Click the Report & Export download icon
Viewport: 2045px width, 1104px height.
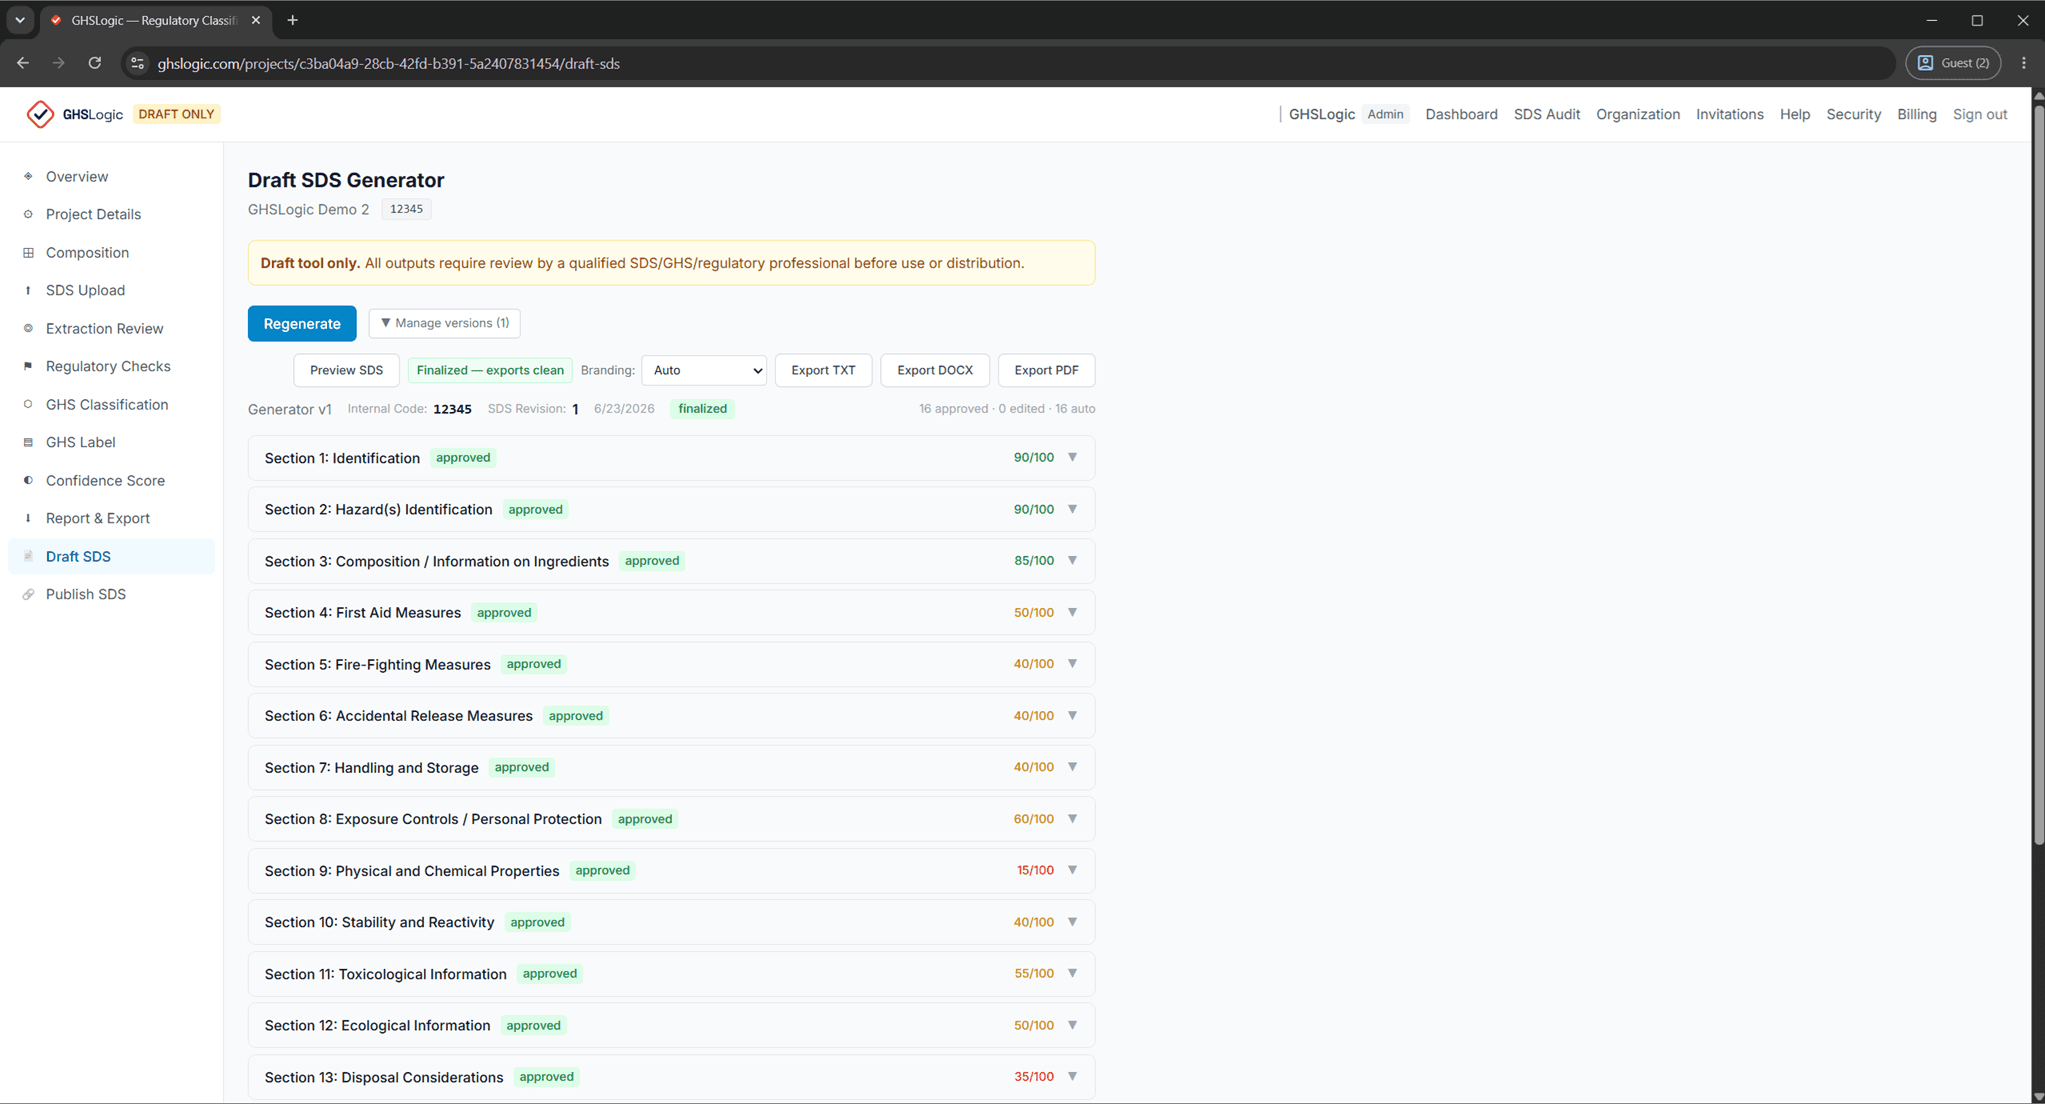(28, 518)
